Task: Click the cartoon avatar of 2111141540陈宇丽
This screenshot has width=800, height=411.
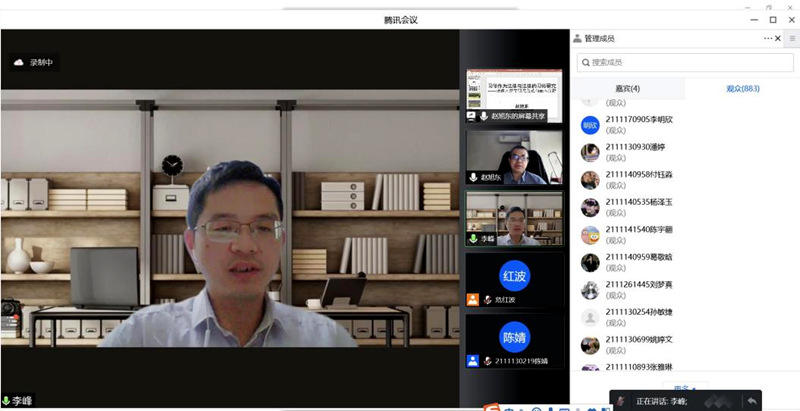Action: coord(590,235)
